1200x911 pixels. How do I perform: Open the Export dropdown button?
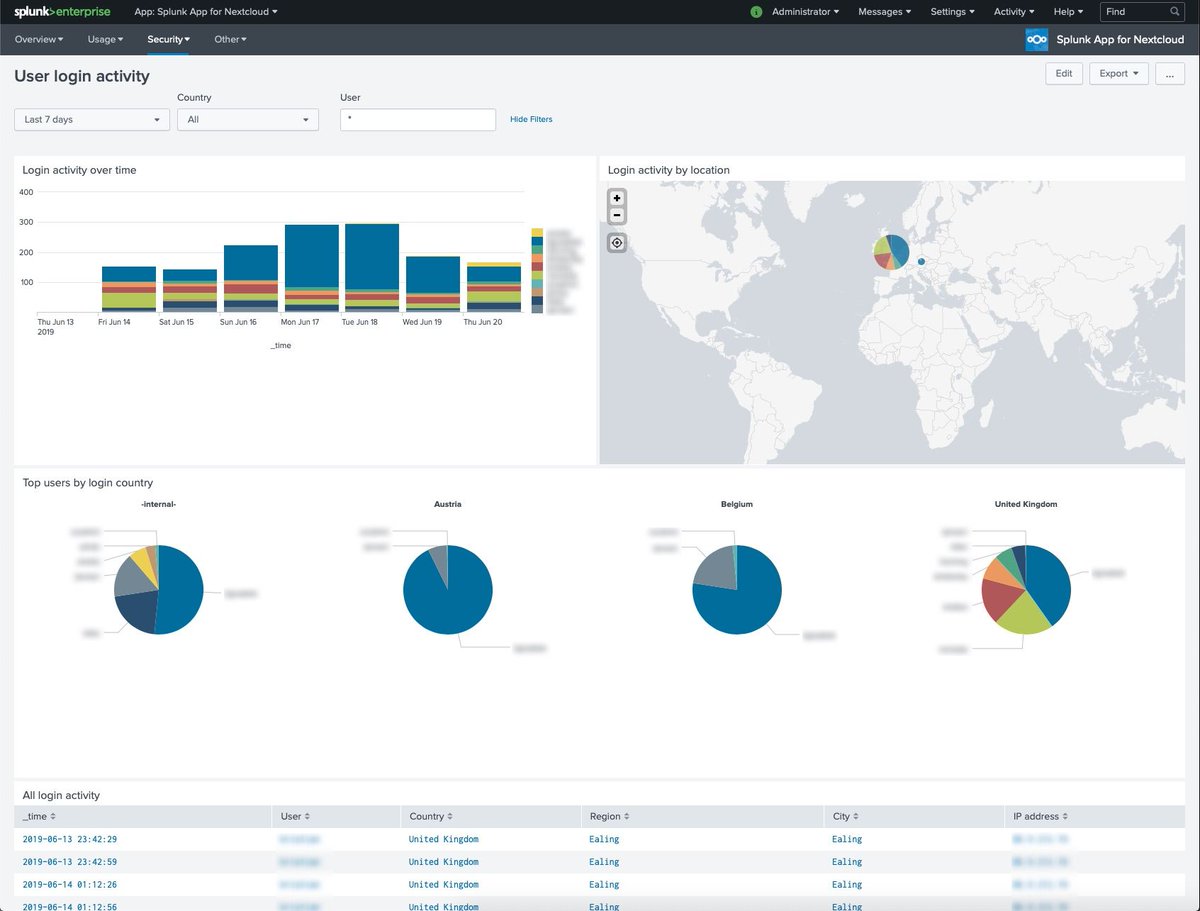1118,74
